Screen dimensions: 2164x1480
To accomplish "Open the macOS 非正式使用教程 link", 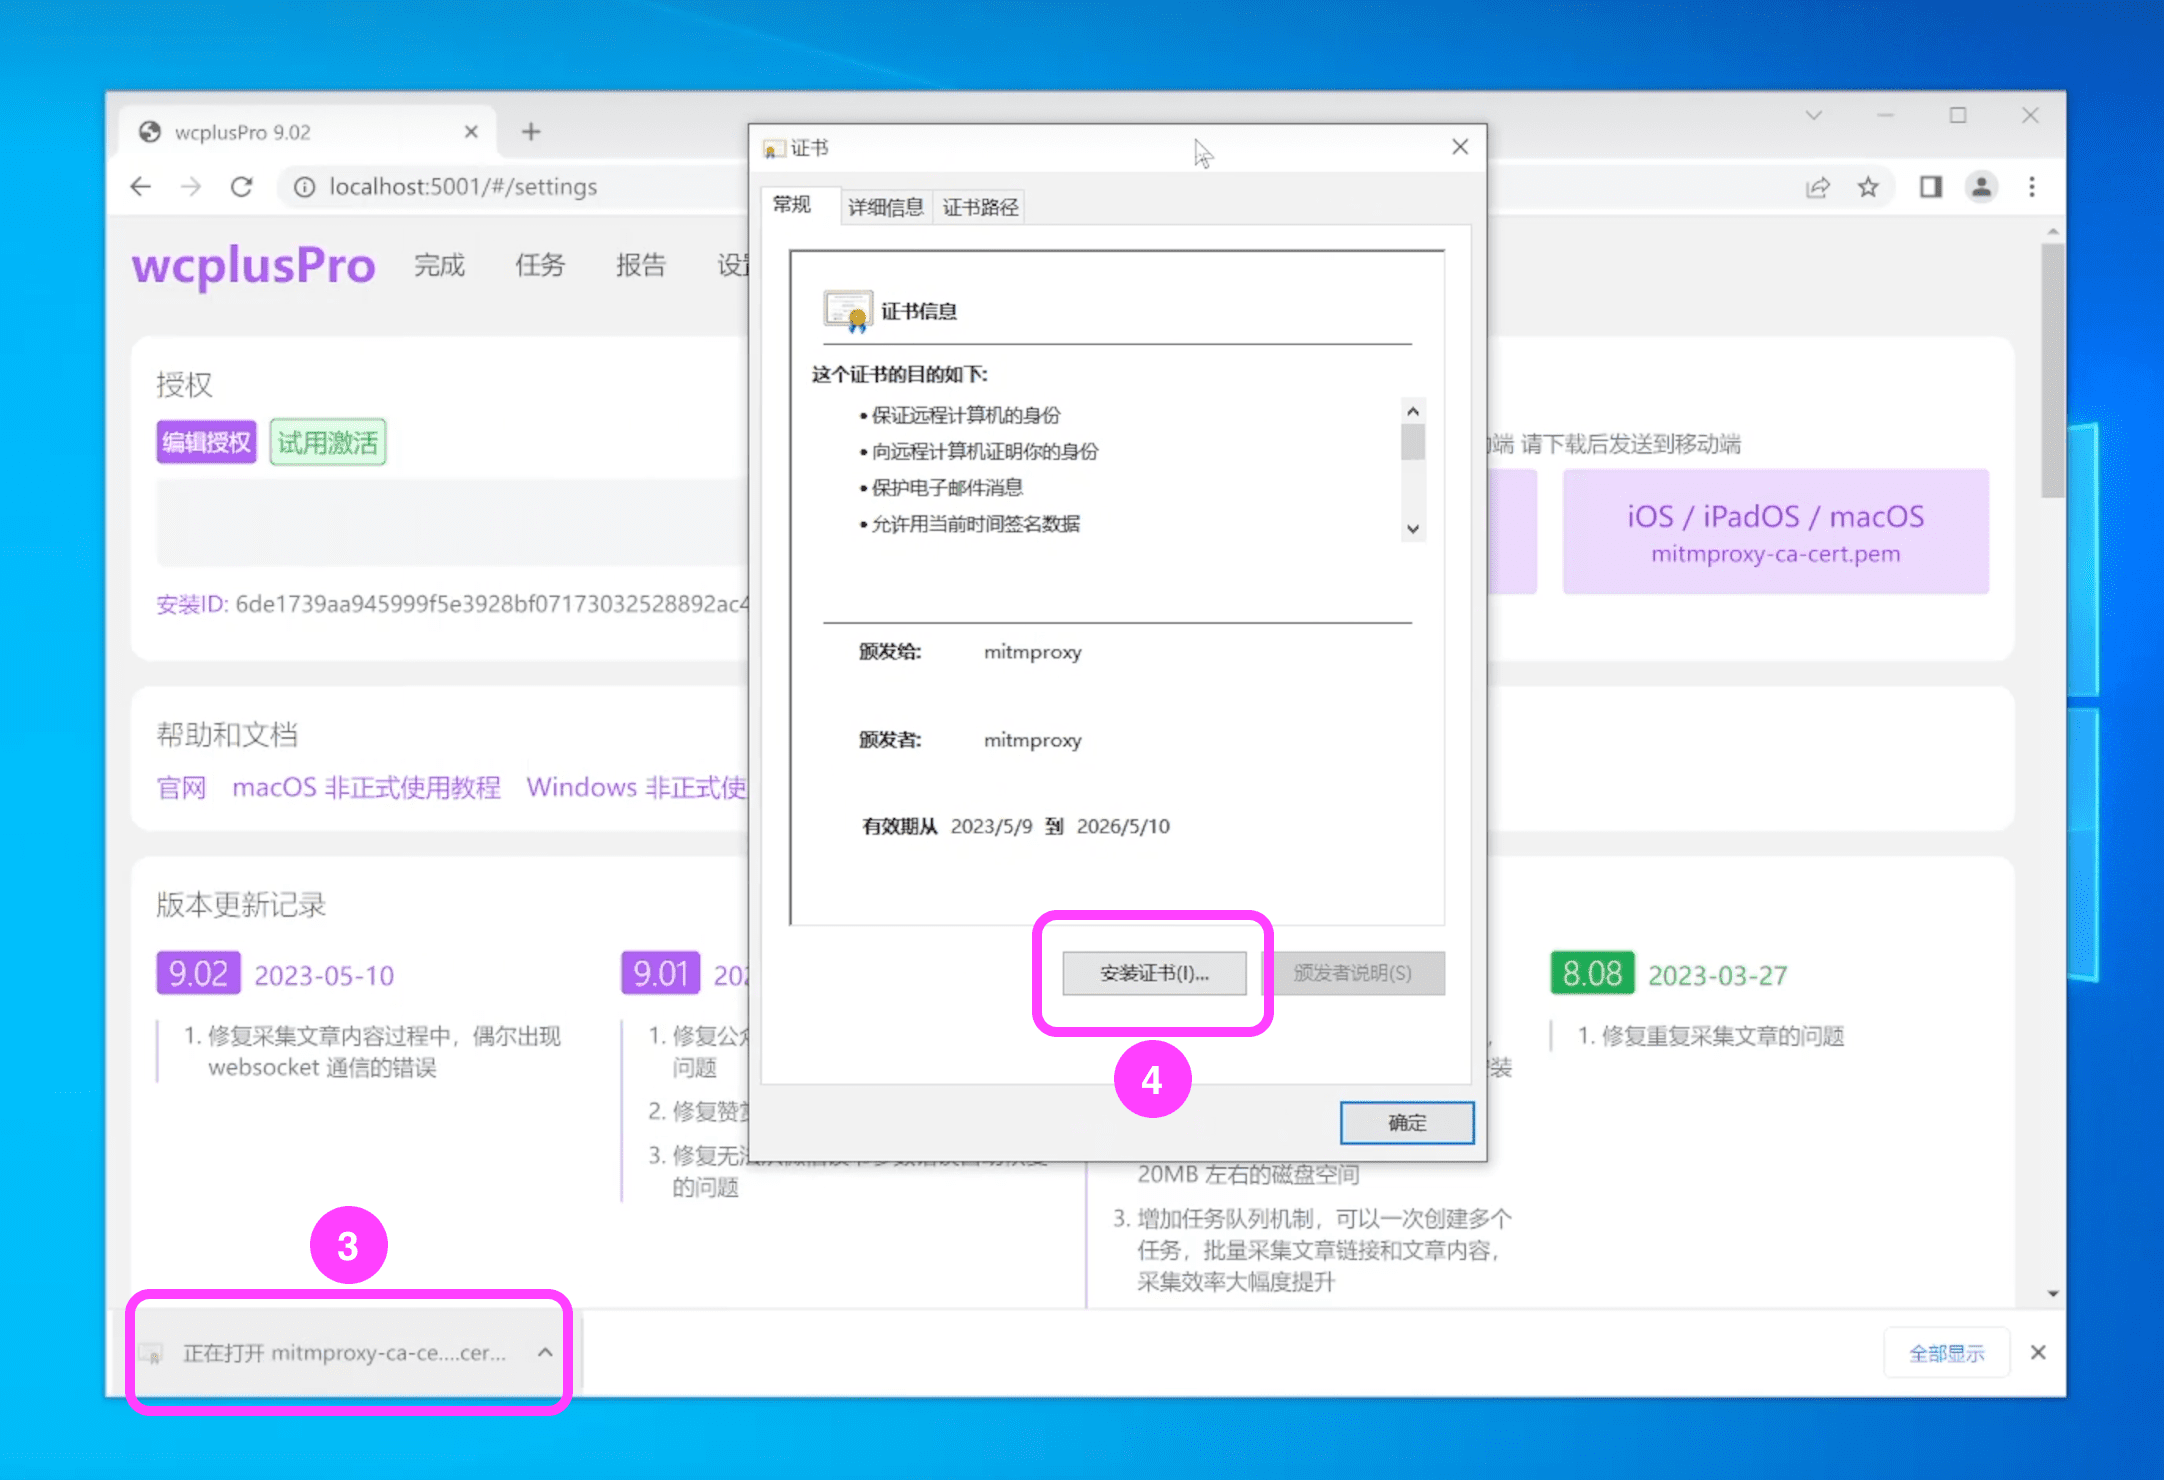I will pos(366,788).
